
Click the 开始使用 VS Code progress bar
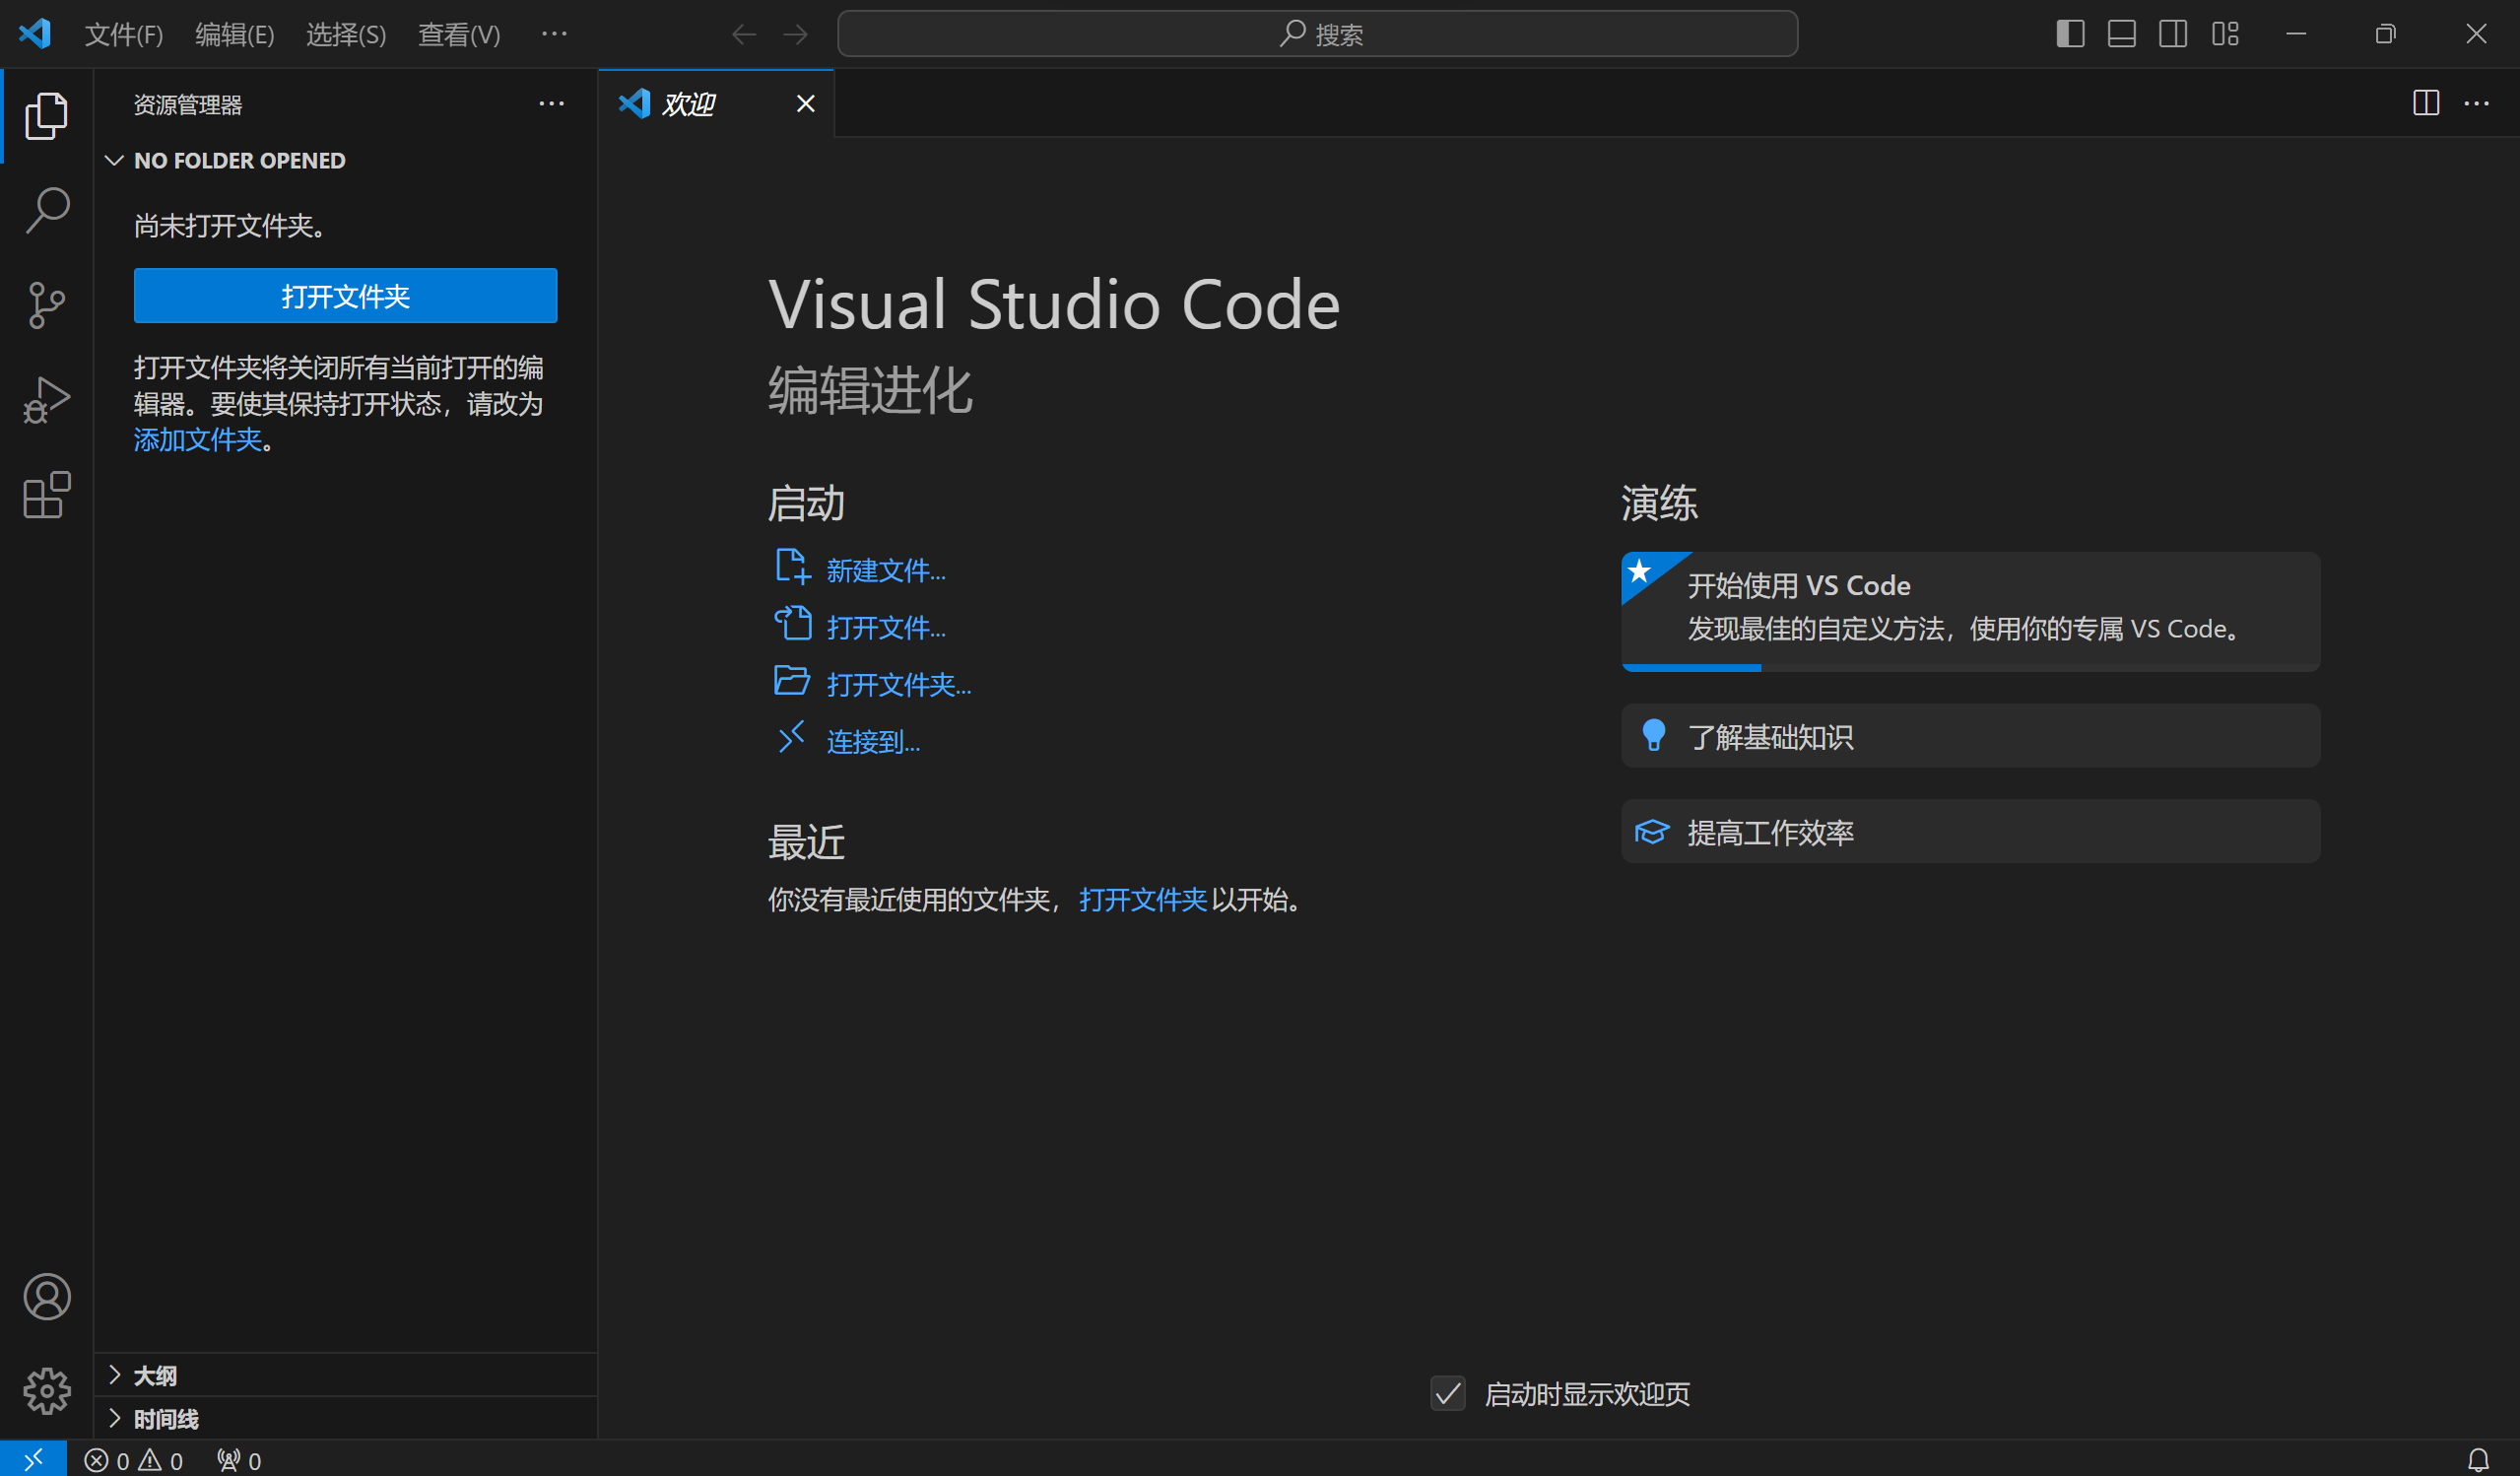(x=1970, y=667)
